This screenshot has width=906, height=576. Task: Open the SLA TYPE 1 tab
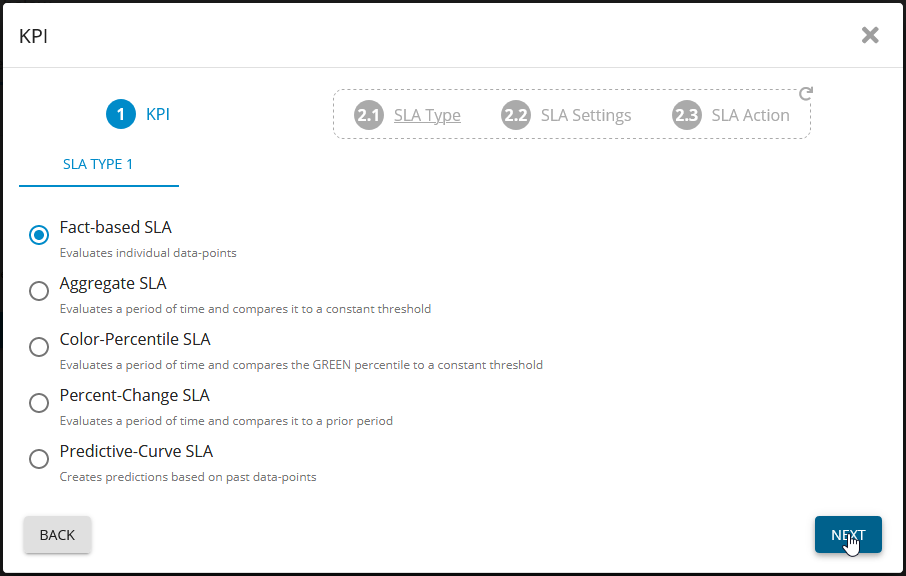pyautogui.click(x=98, y=164)
